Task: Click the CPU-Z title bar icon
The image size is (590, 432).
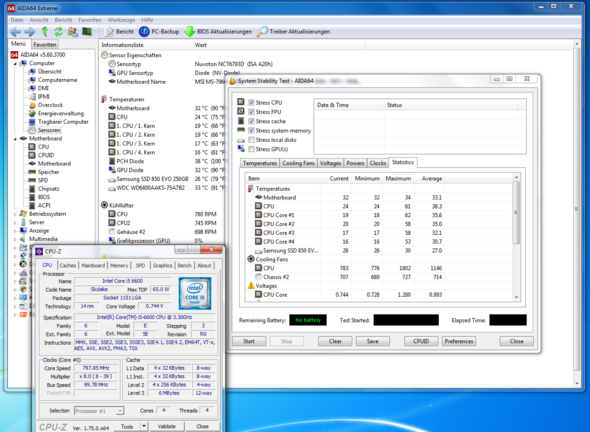Action: click(x=39, y=251)
